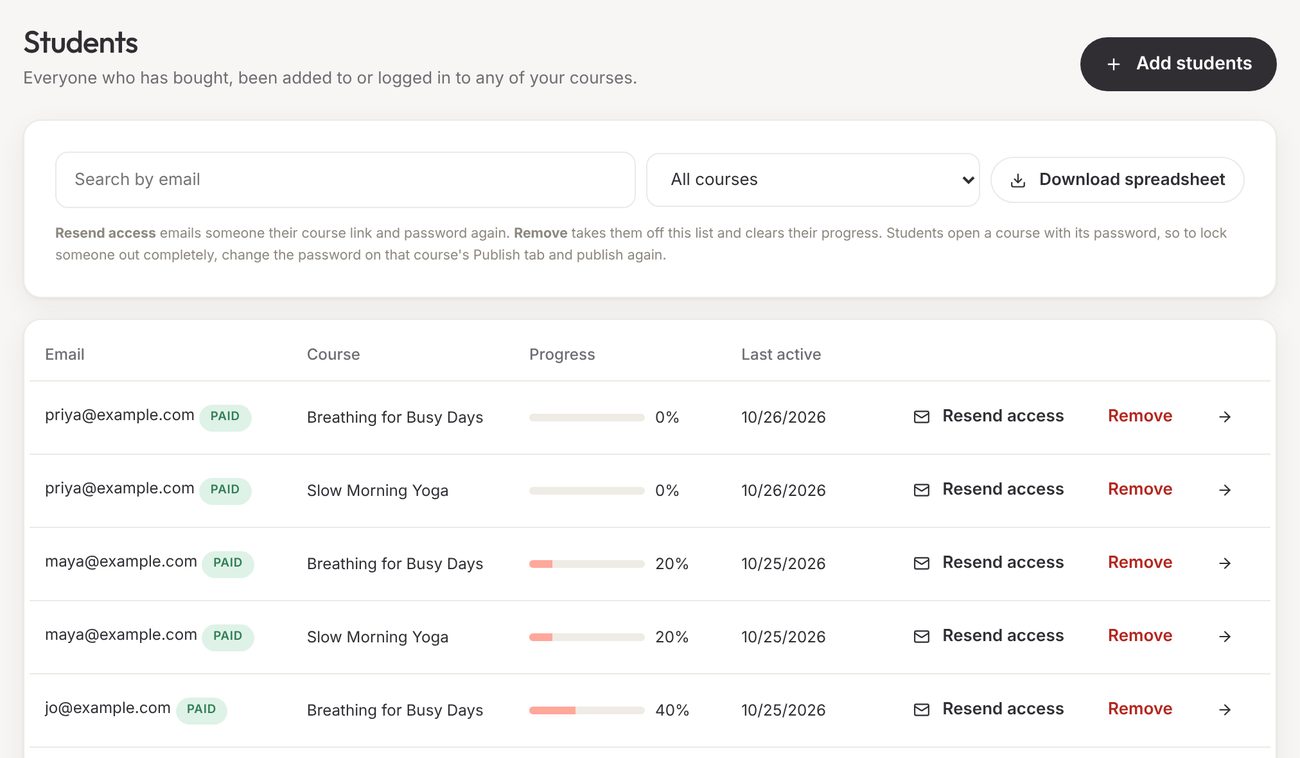Screen dimensions: 1300x758
Task: Remove priya from Breathing for Busy Days
Action: 1140,416
